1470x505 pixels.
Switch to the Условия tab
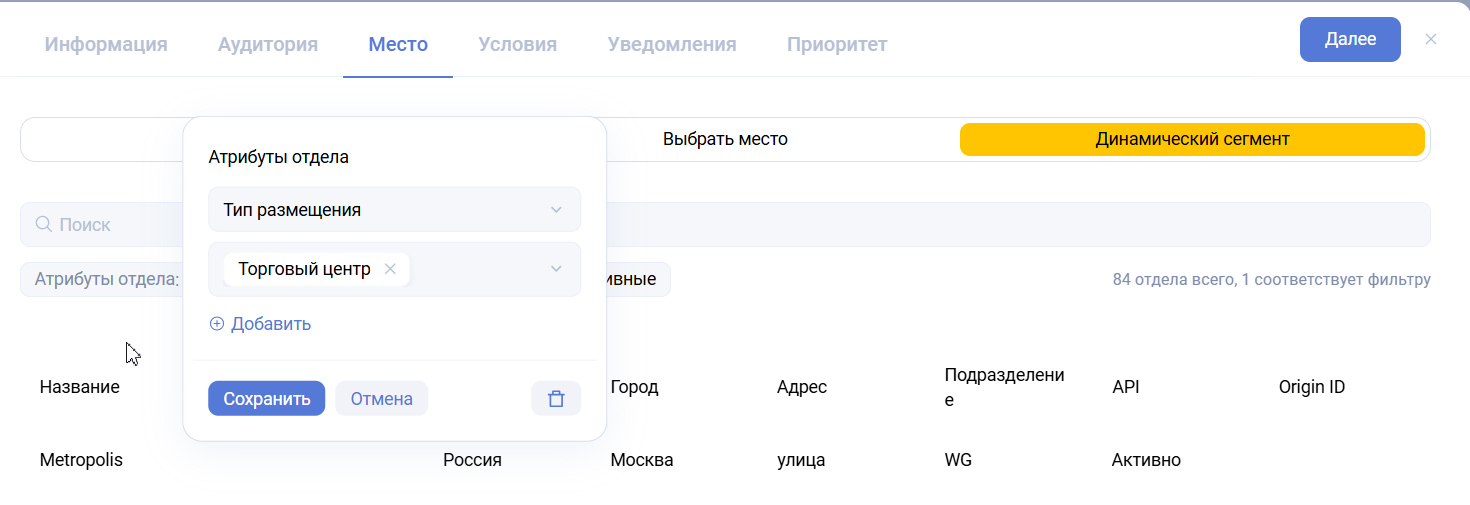pyautogui.click(x=517, y=44)
